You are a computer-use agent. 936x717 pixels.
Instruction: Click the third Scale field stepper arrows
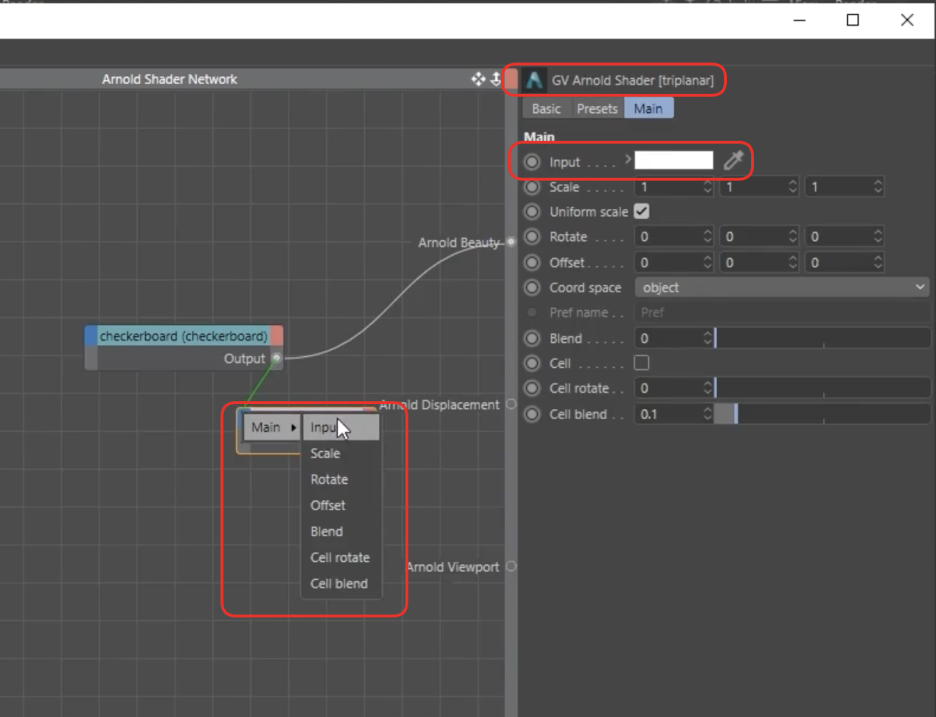pos(878,187)
